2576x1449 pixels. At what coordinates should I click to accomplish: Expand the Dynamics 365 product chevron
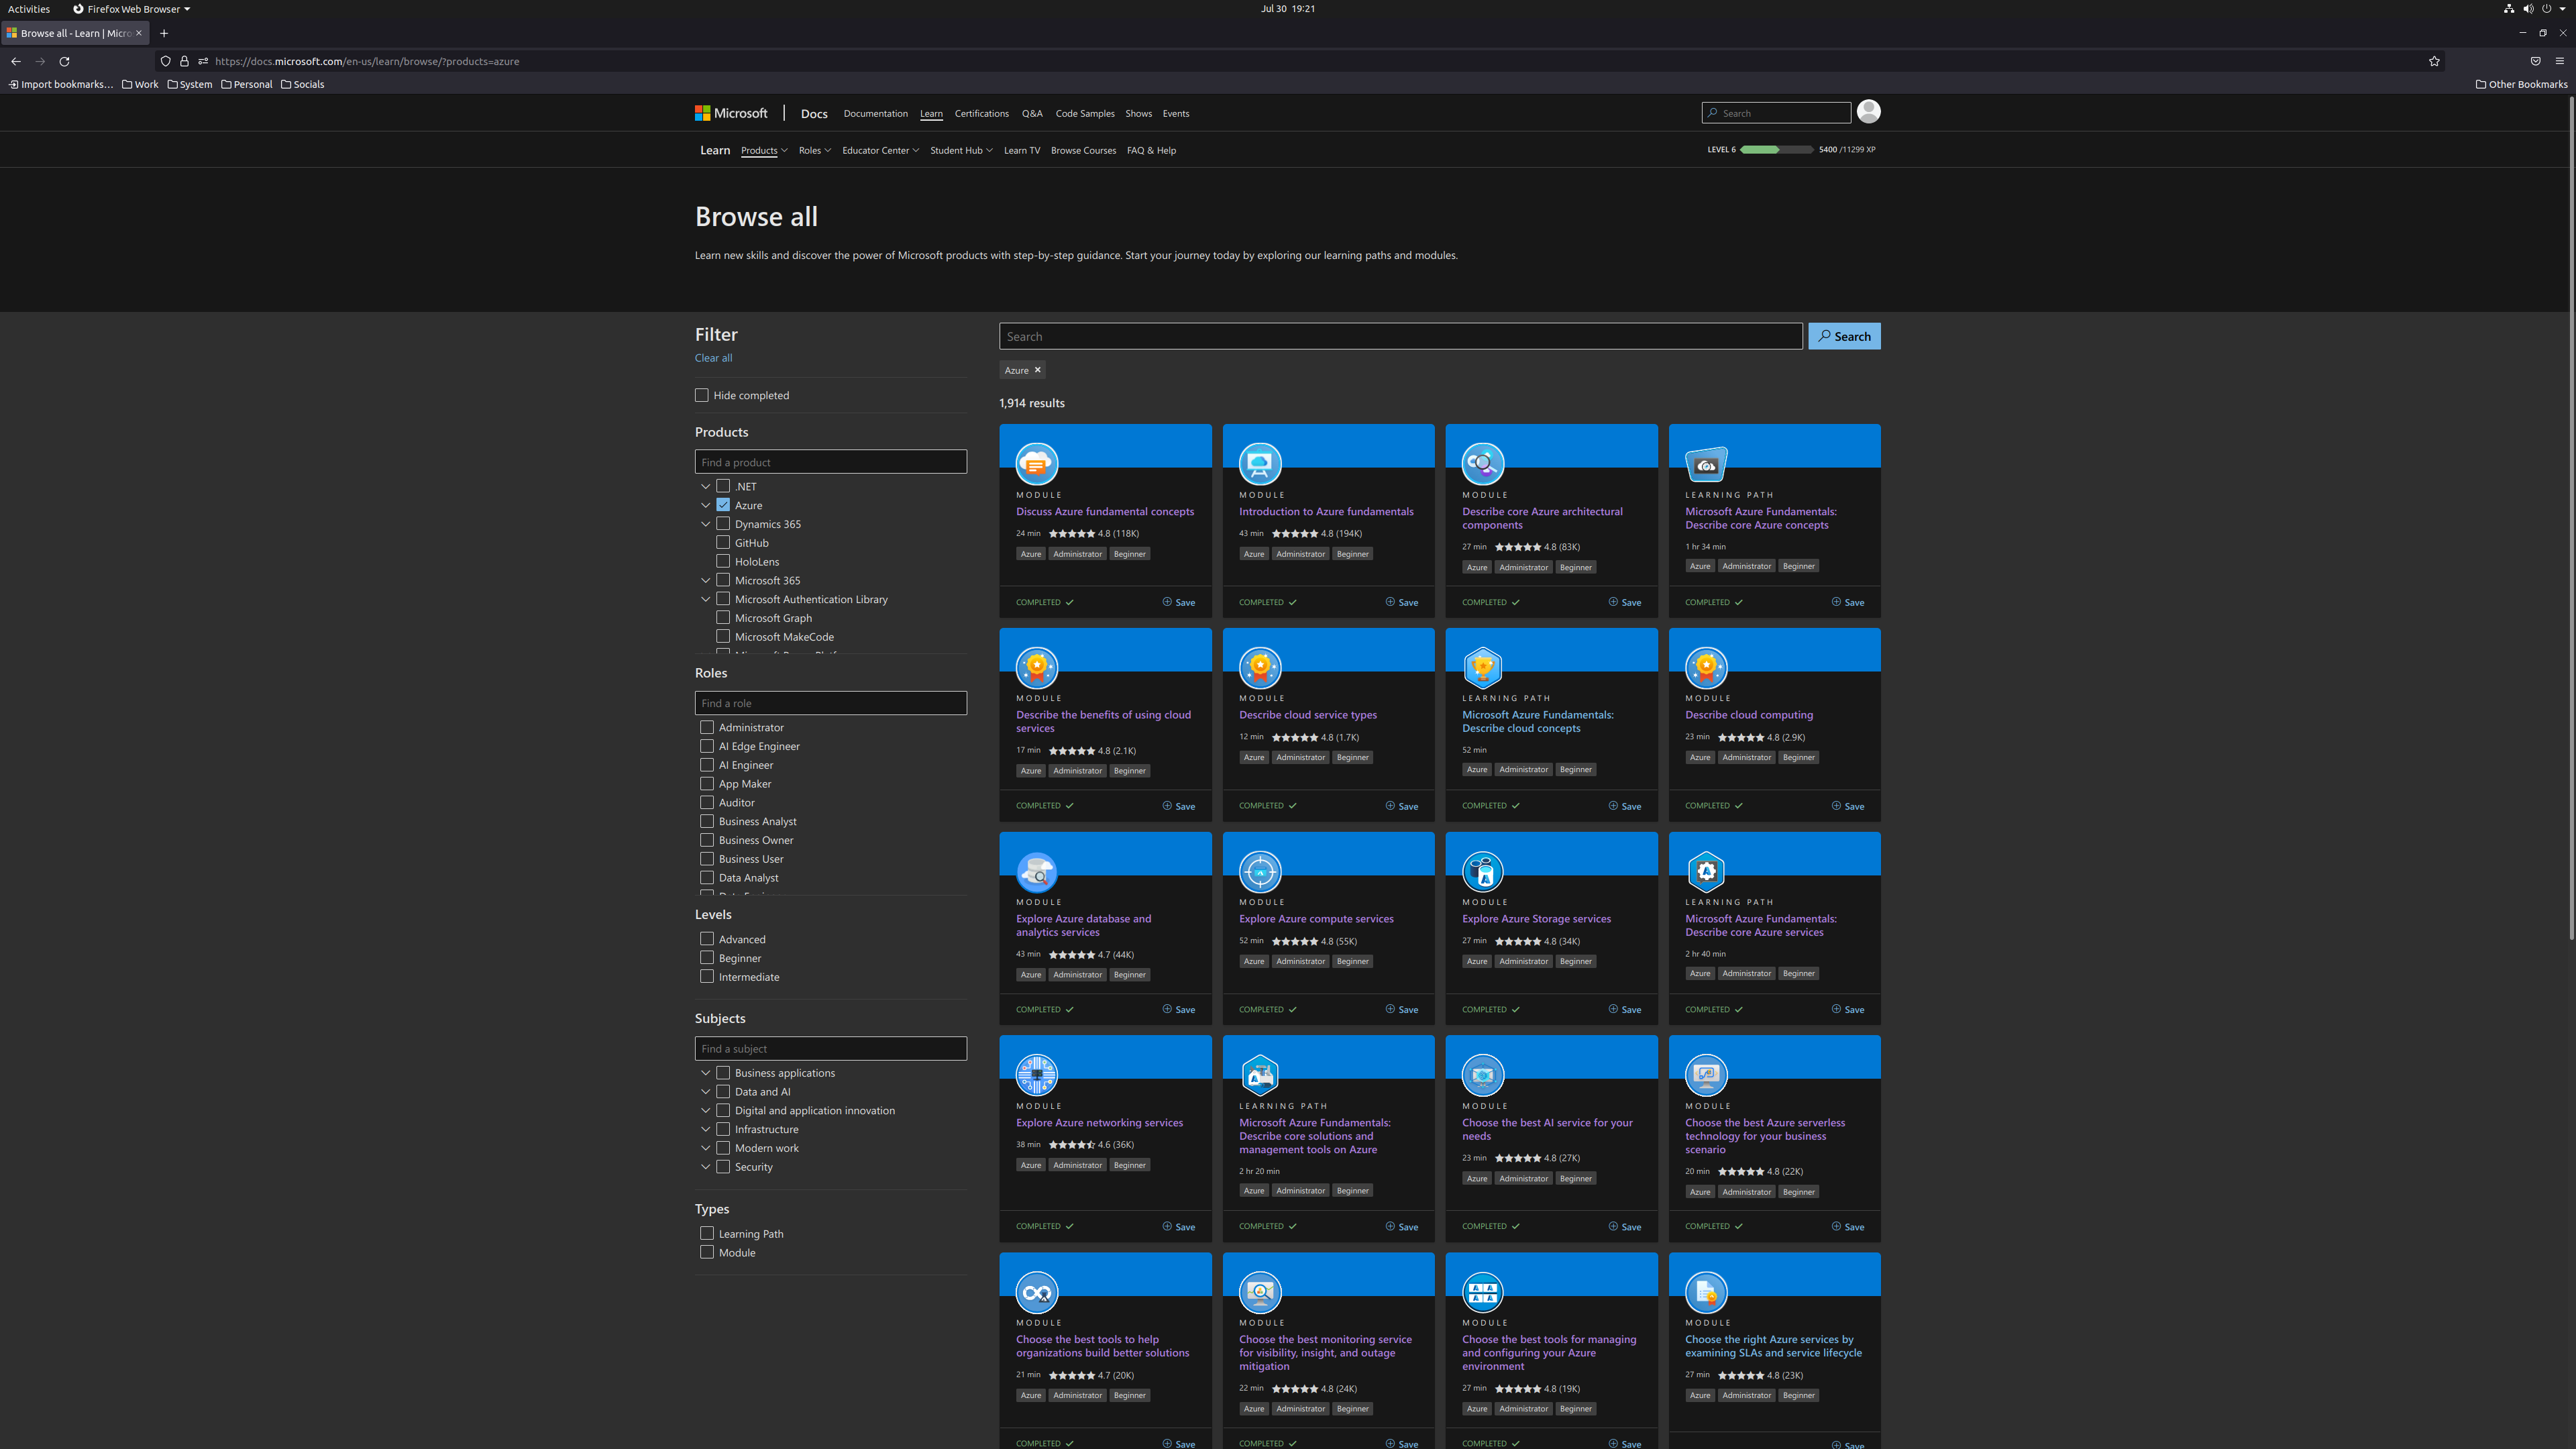[705, 524]
